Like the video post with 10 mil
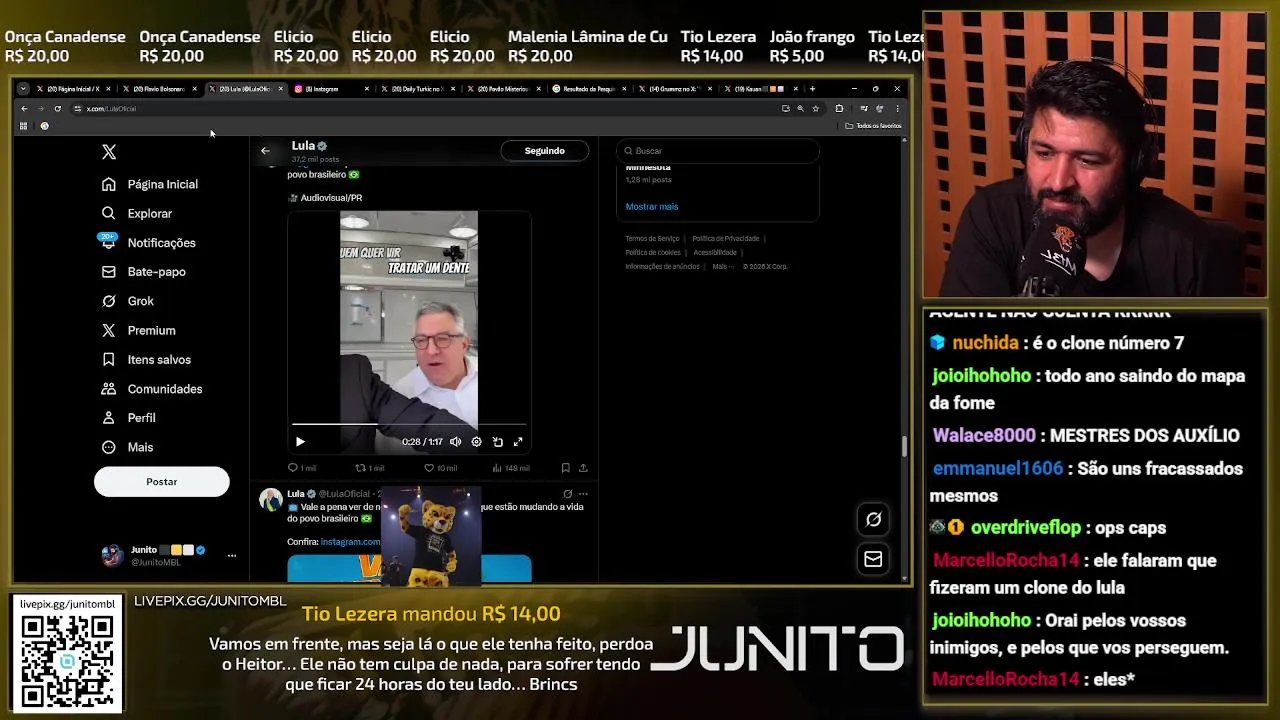 coord(440,468)
